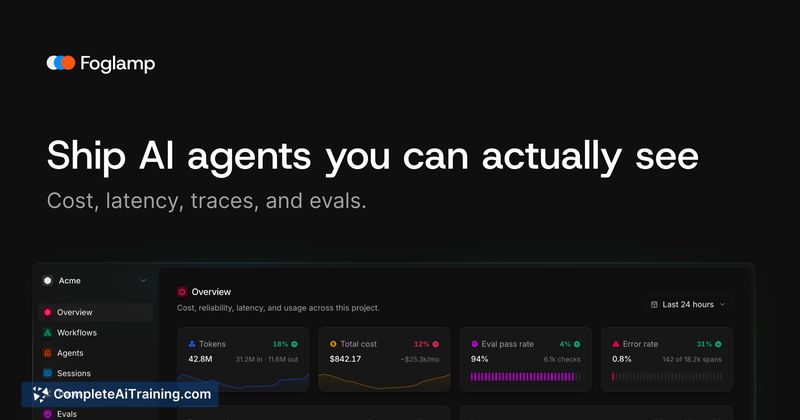
Task: Click the Foglamp brand name text
Action: pyautogui.click(x=118, y=64)
